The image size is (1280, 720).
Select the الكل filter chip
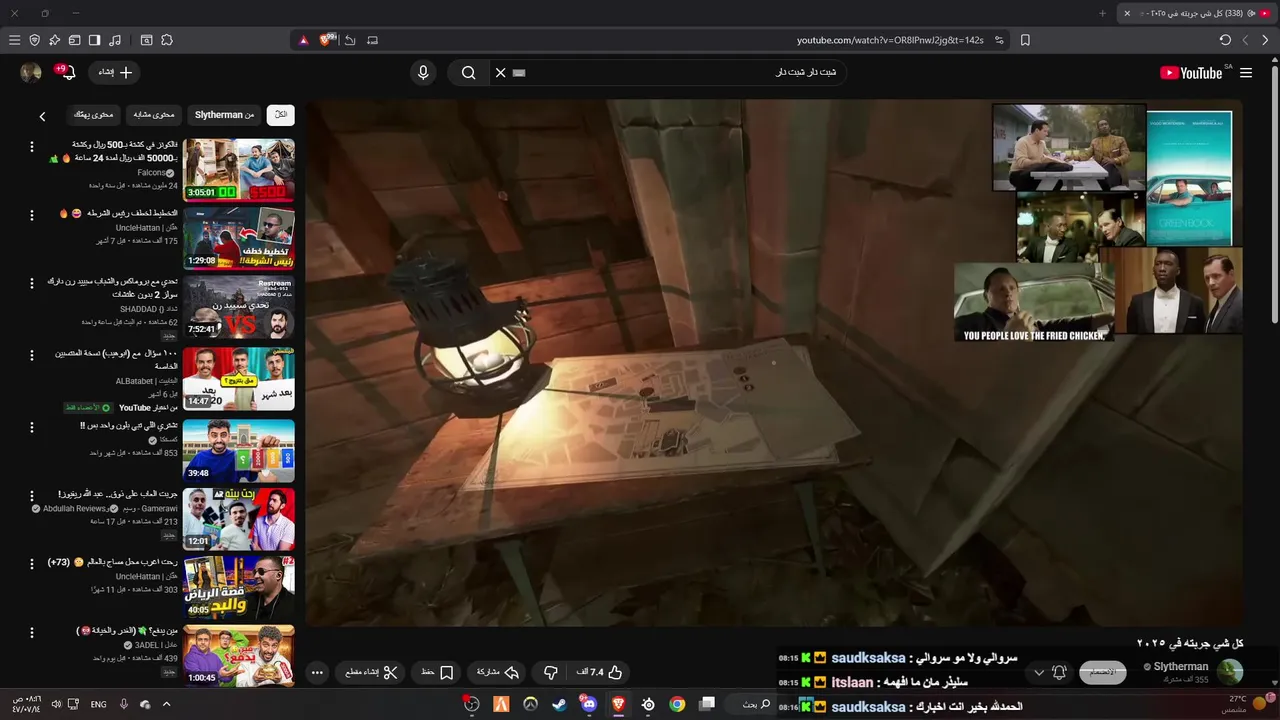pos(281,115)
